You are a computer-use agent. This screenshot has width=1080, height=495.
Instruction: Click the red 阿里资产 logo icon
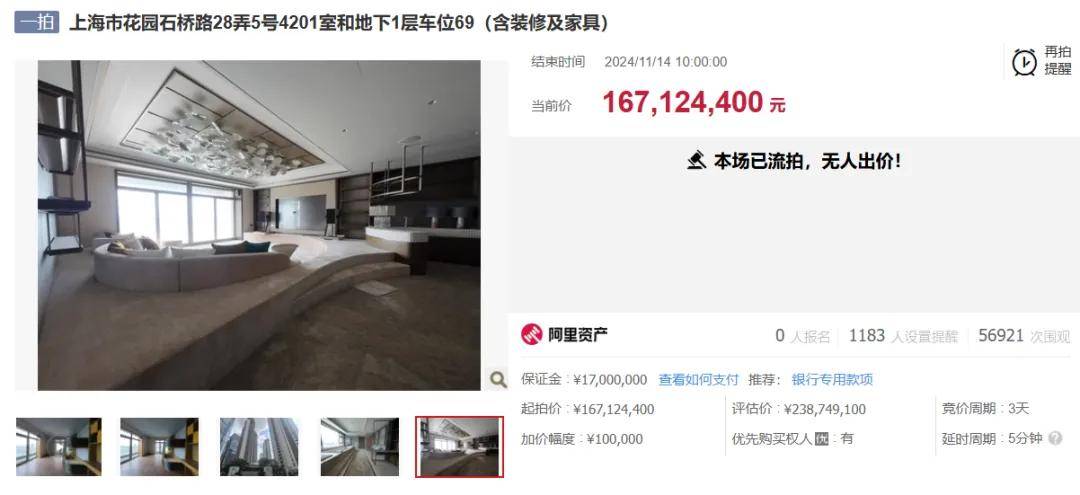(x=531, y=335)
